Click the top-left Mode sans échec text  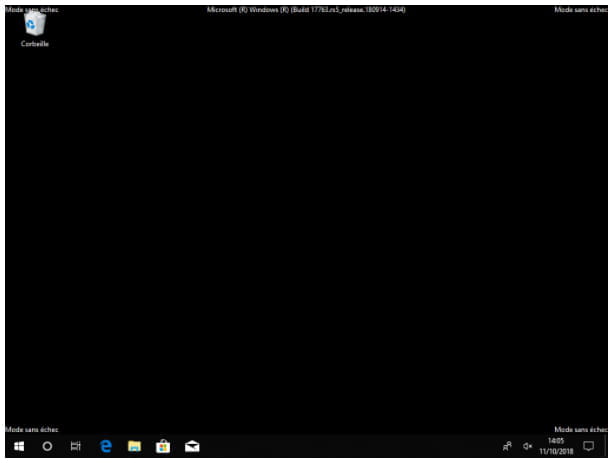pos(32,9)
